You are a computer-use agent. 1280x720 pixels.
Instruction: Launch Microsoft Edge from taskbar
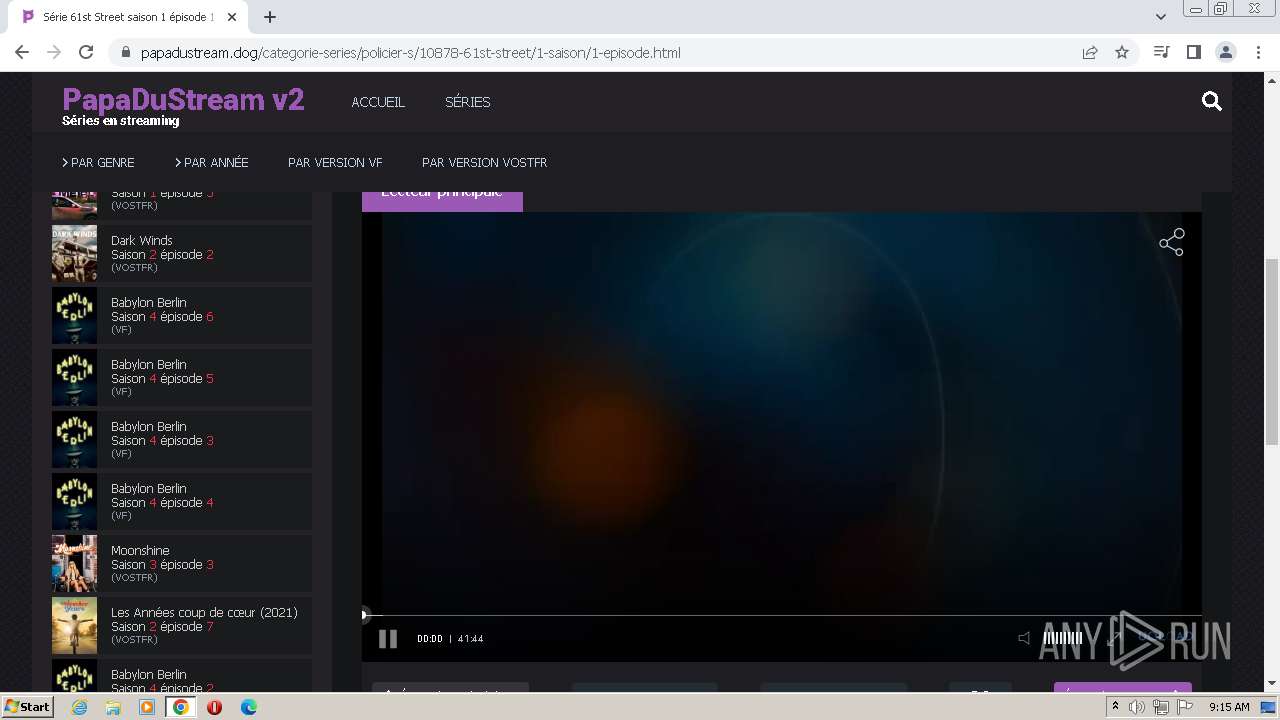point(248,707)
